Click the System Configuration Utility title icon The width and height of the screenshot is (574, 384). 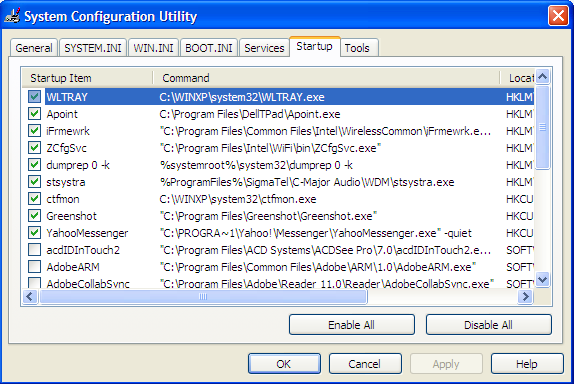tap(12, 16)
